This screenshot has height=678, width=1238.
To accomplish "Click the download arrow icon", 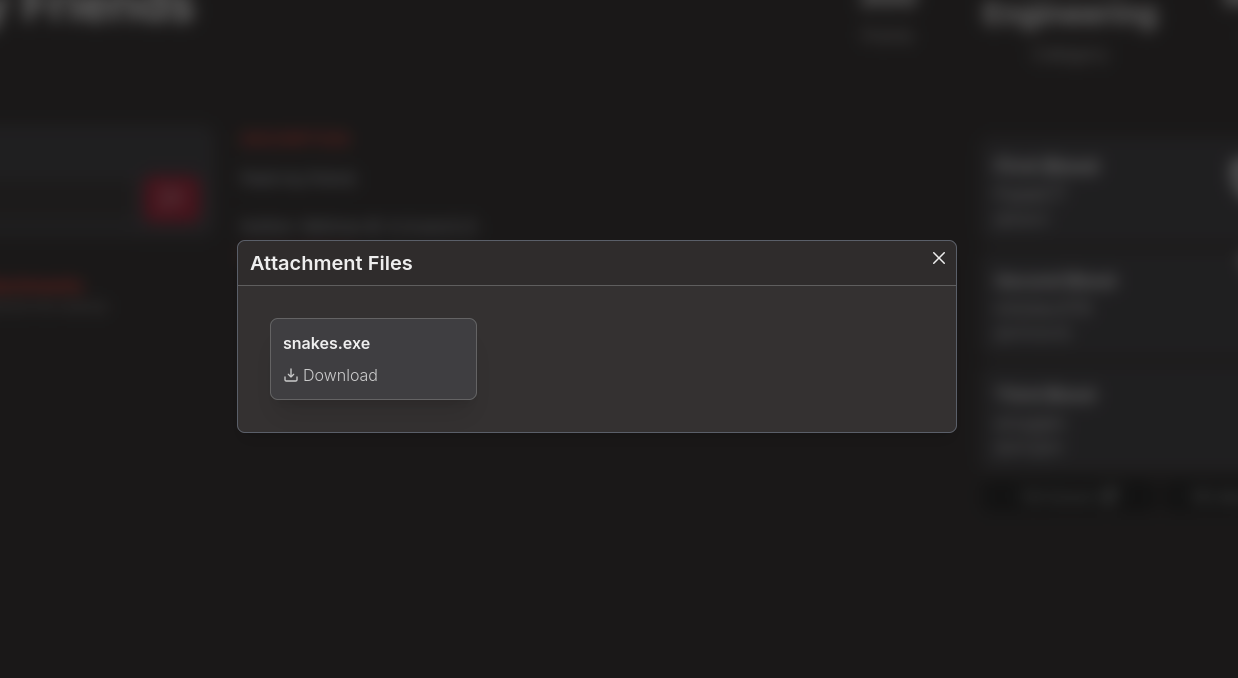I will [x=291, y=375].
